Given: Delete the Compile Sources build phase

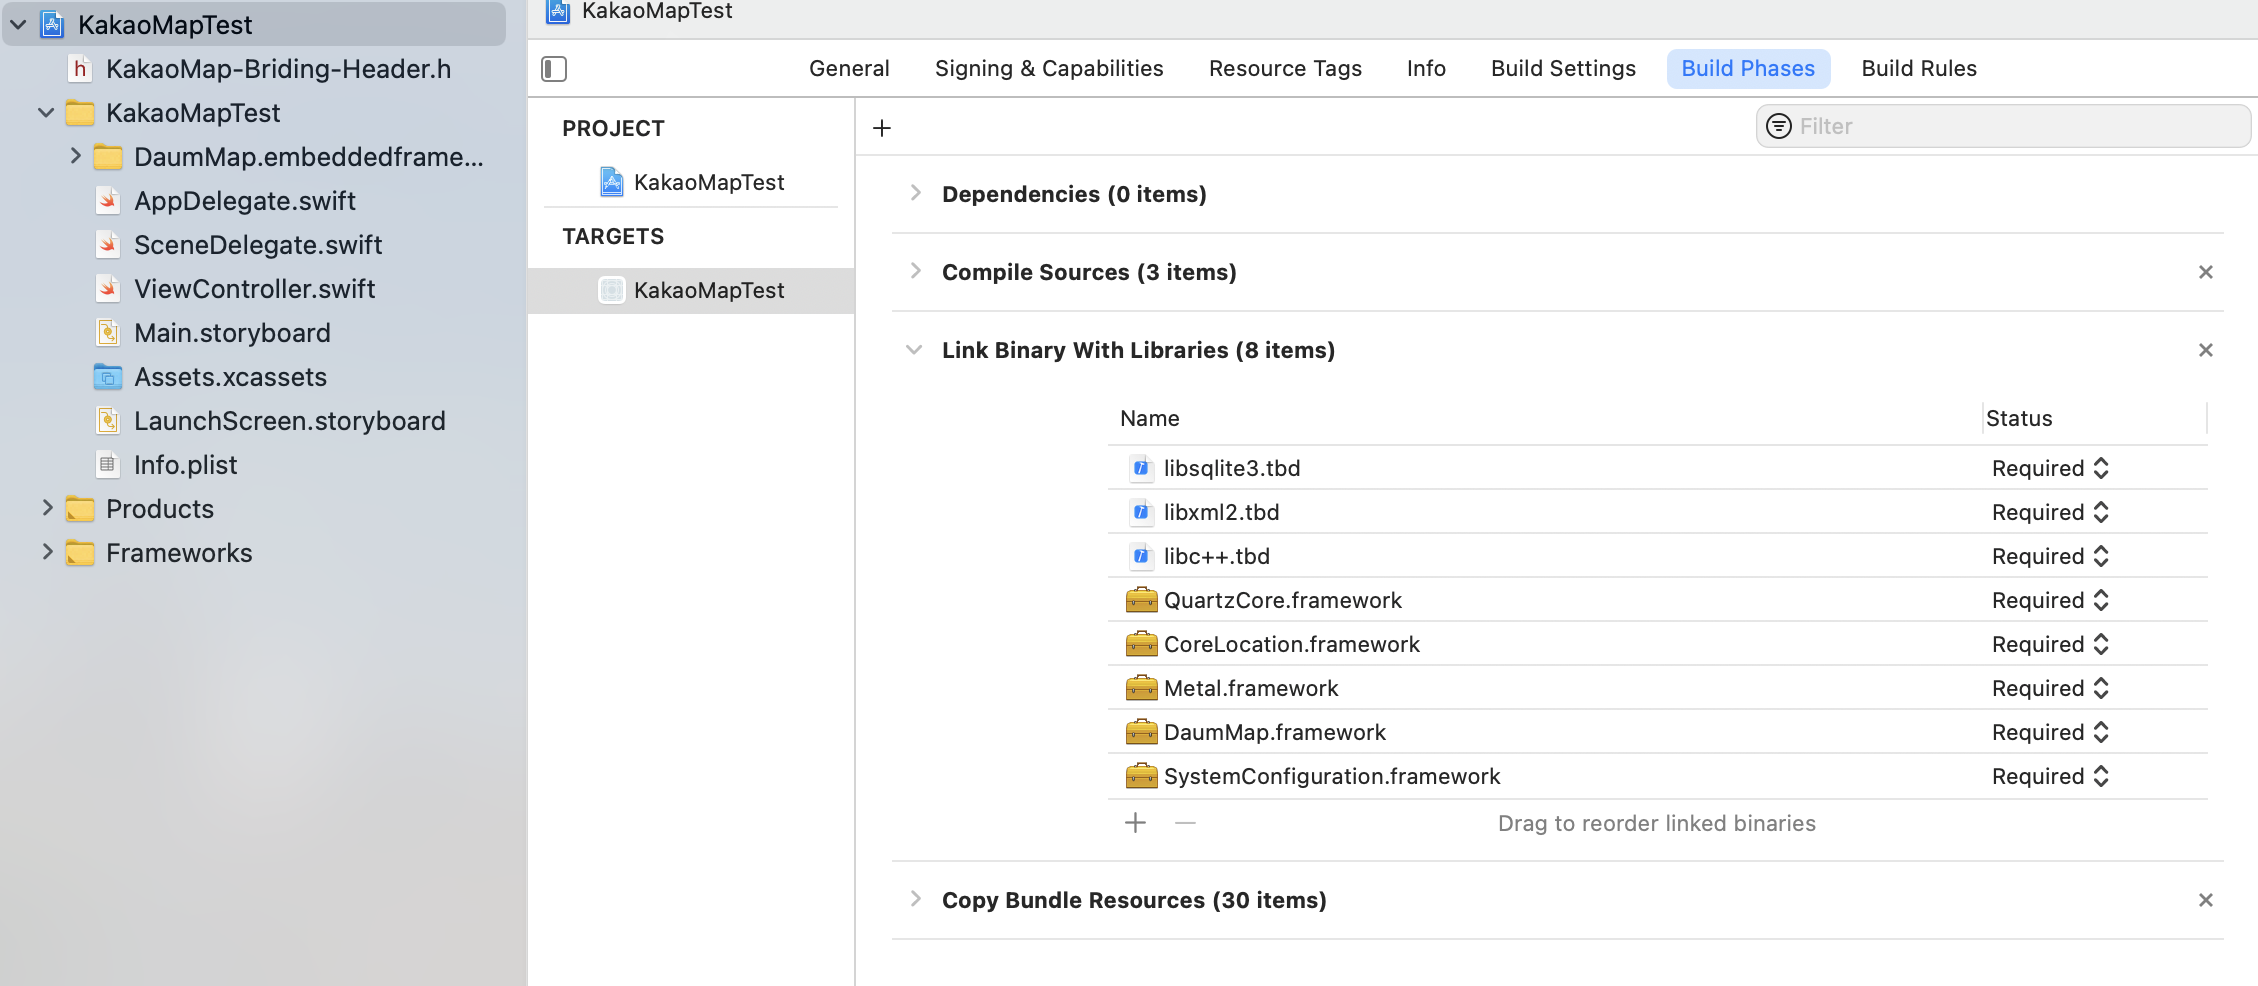Looking at the screenshot, I should (x=2206, y=272).
